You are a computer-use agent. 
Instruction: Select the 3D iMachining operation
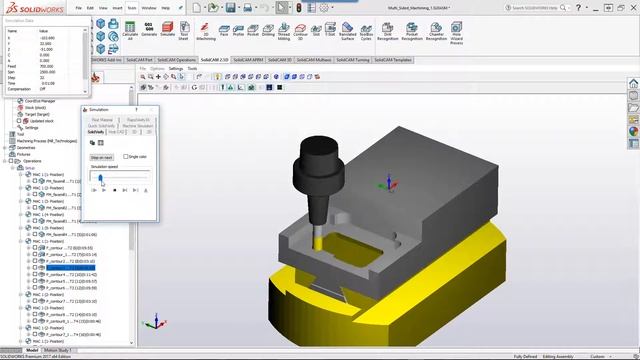tap(205, 31)
